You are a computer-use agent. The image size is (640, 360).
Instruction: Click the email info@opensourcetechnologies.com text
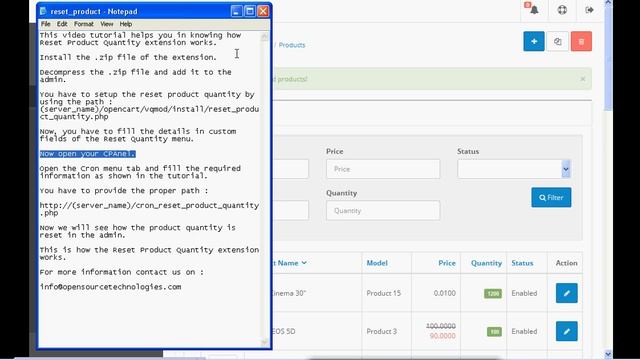point(110,287)
